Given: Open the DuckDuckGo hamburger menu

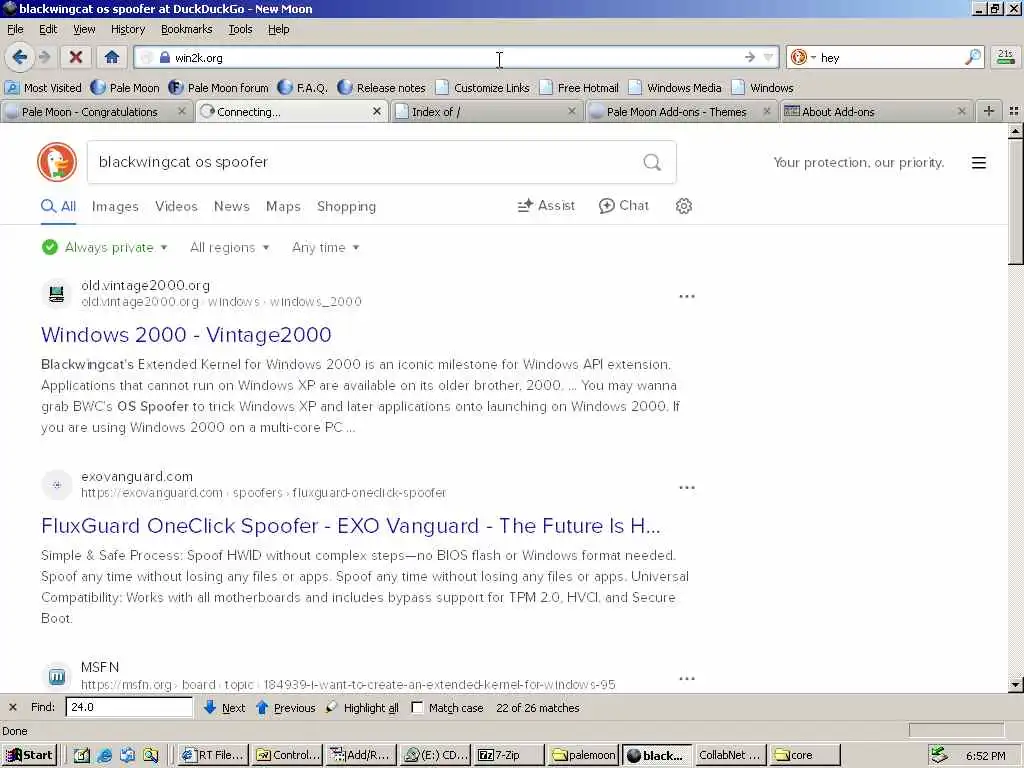Looking at the screenshot, I should 978,163.
